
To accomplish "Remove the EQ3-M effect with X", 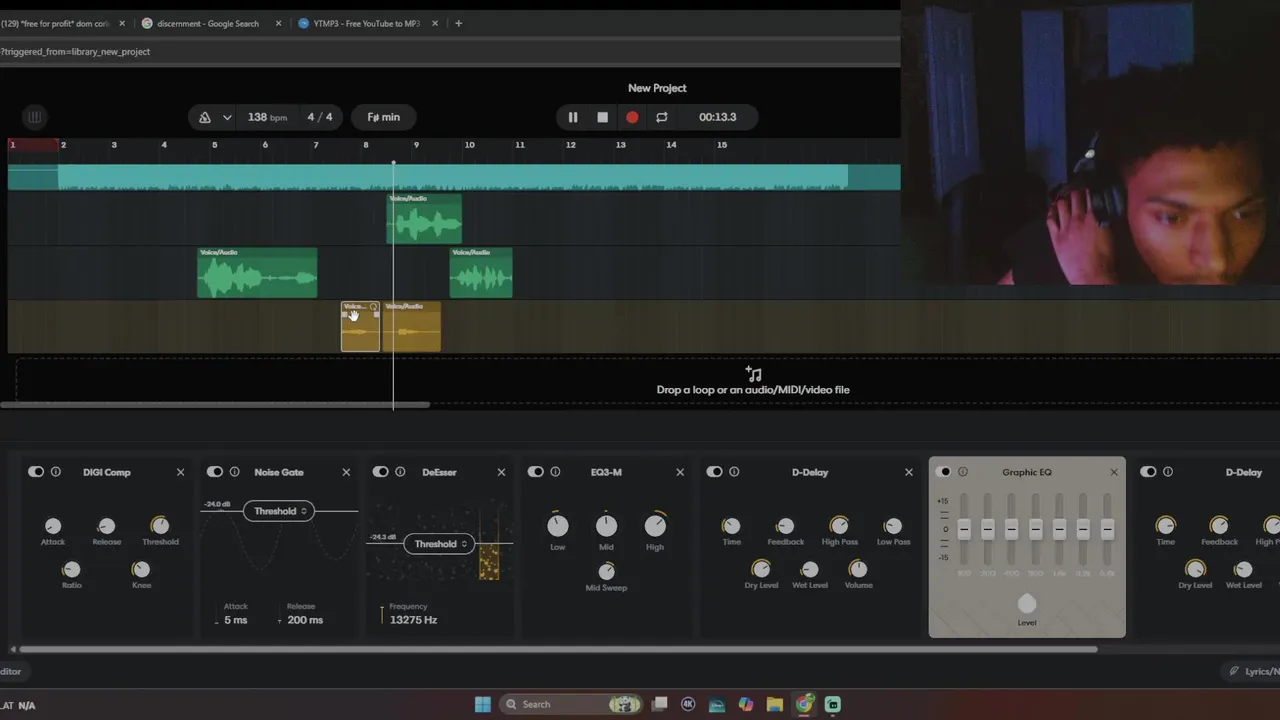I will [x=680, y=472].
